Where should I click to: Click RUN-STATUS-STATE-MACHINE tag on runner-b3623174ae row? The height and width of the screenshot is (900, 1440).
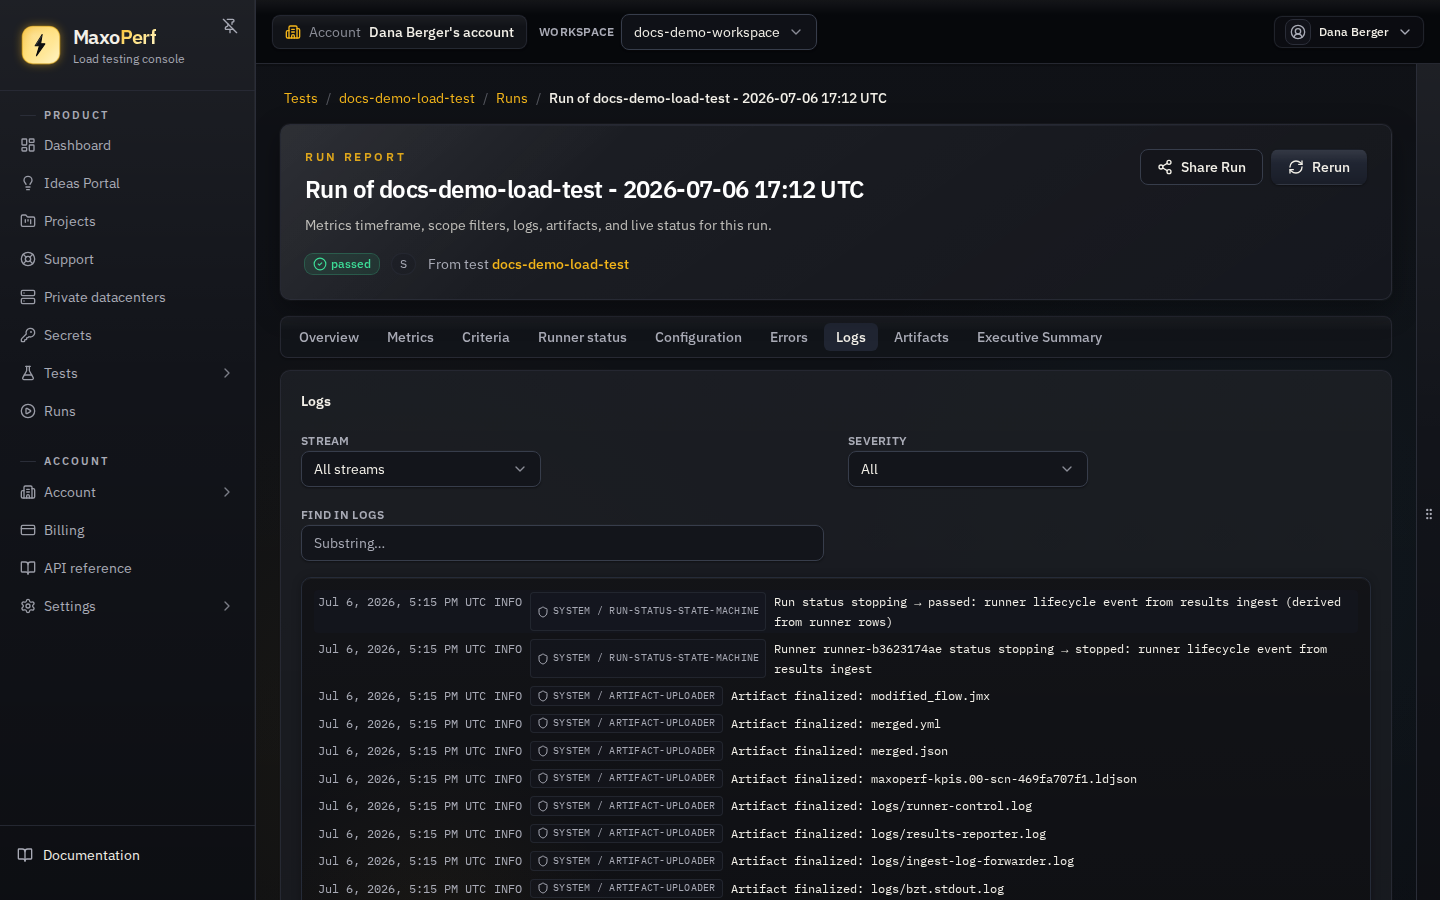(x=648, y=658)
